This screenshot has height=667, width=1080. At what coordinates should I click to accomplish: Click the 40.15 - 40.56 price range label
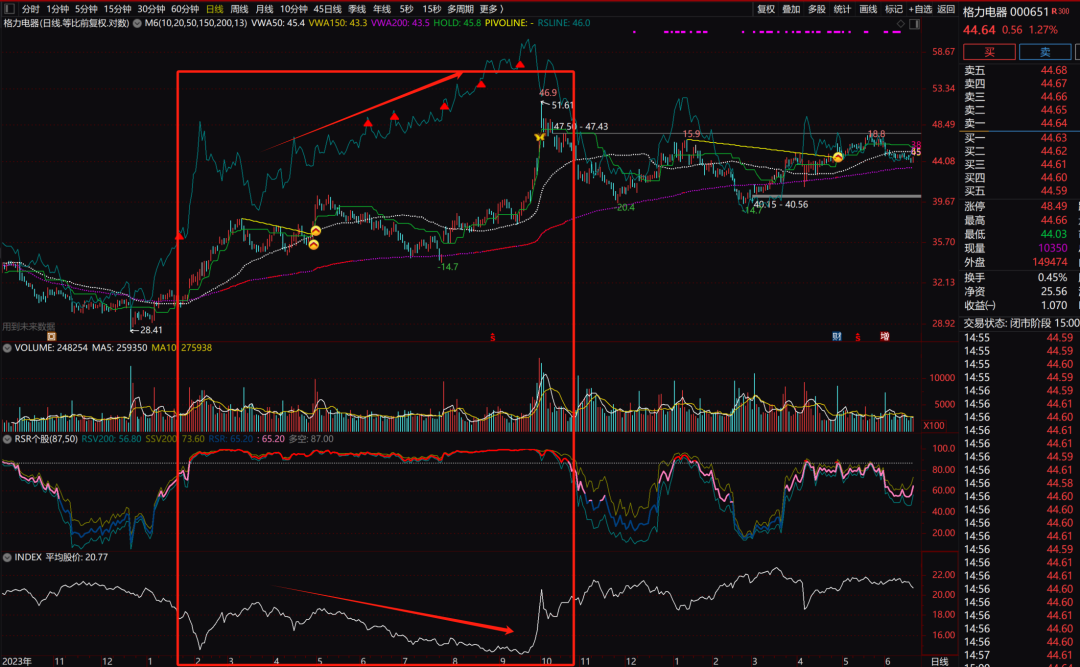(781, 205)
